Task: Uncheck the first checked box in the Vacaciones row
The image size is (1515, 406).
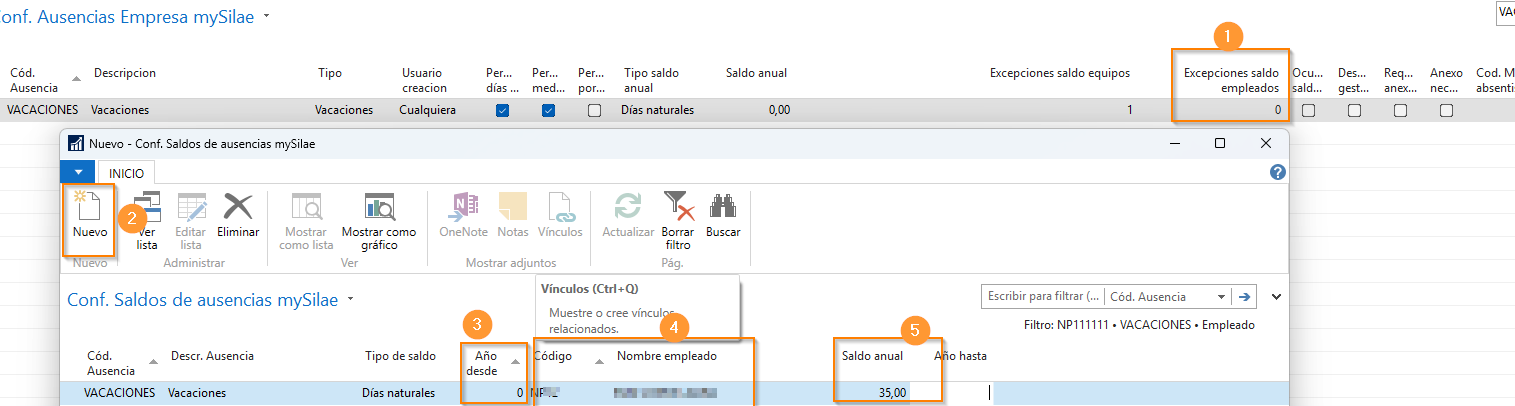Action: pyautogui.click(x=503, y=110)
